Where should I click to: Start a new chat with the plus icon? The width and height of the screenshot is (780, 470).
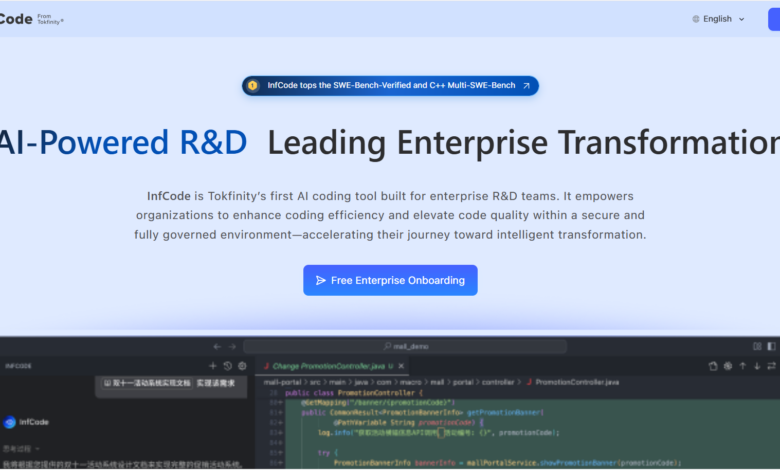(213, 366)
